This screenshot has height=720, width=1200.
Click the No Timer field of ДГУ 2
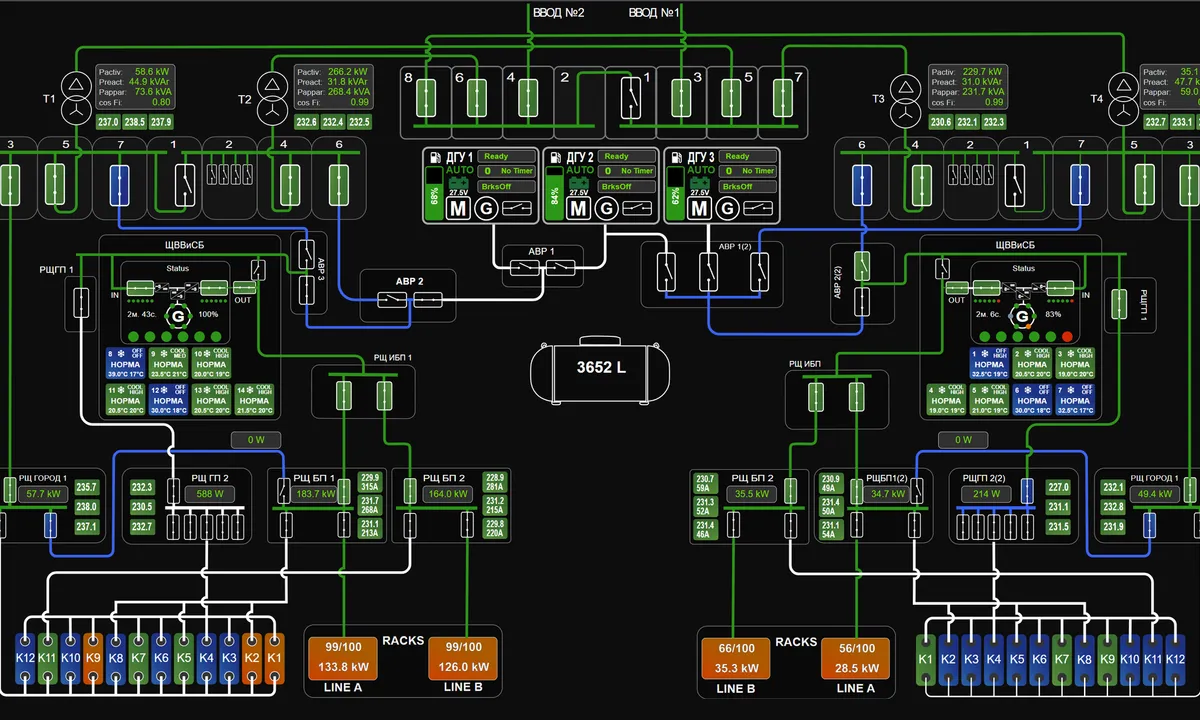[x=627, y=171]
